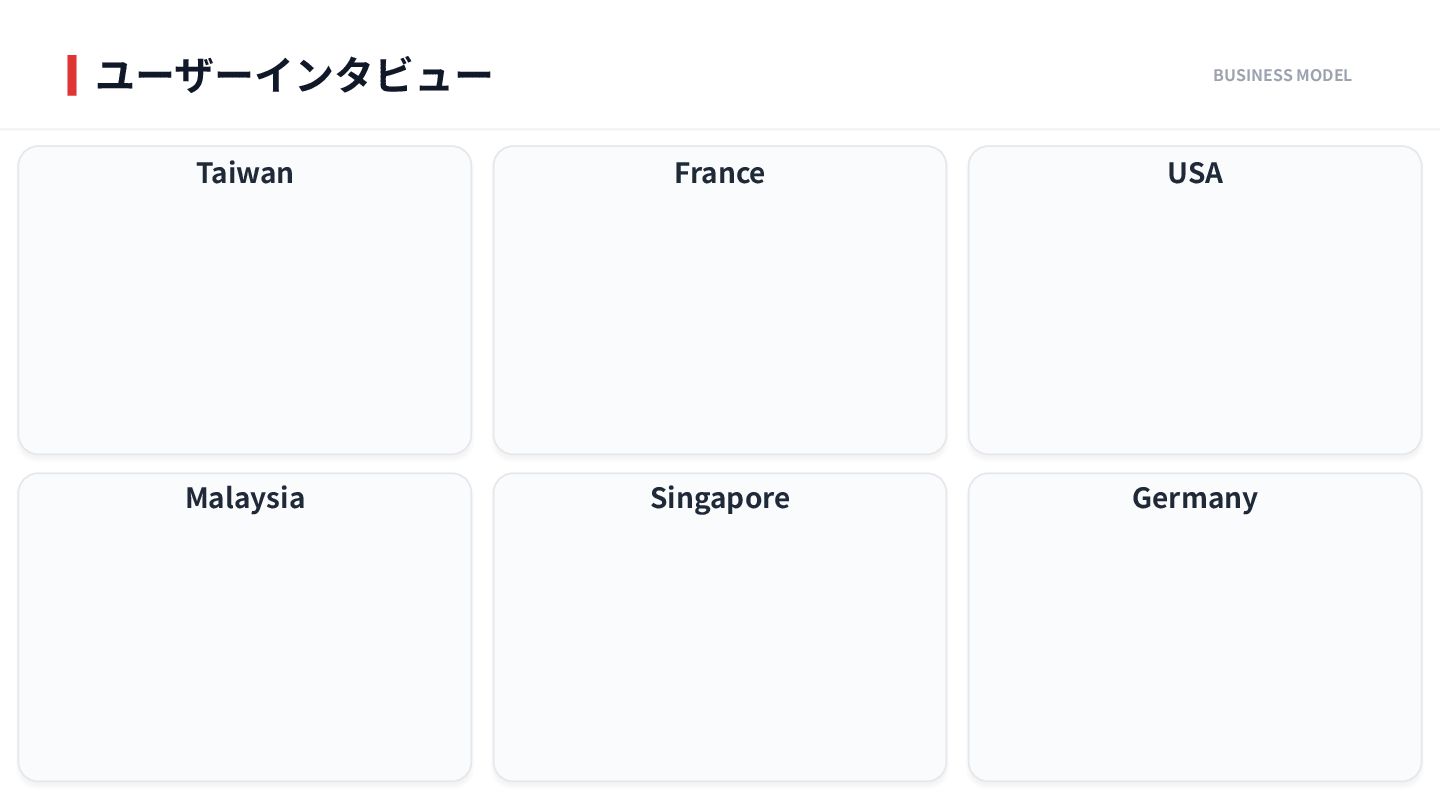Click blank area inside USA card
This screenshot has height=810, width=1440.
[1194, 320]
